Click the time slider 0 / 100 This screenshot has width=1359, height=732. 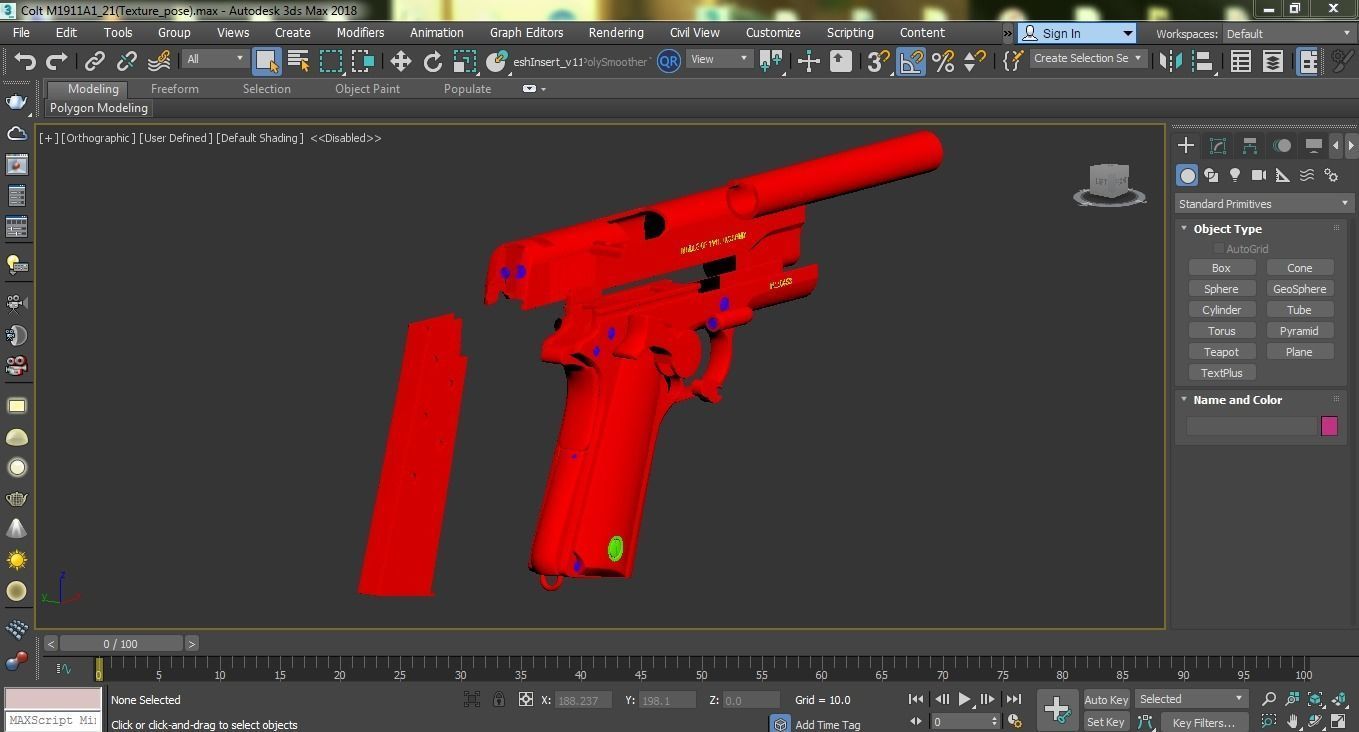point(120,644)
